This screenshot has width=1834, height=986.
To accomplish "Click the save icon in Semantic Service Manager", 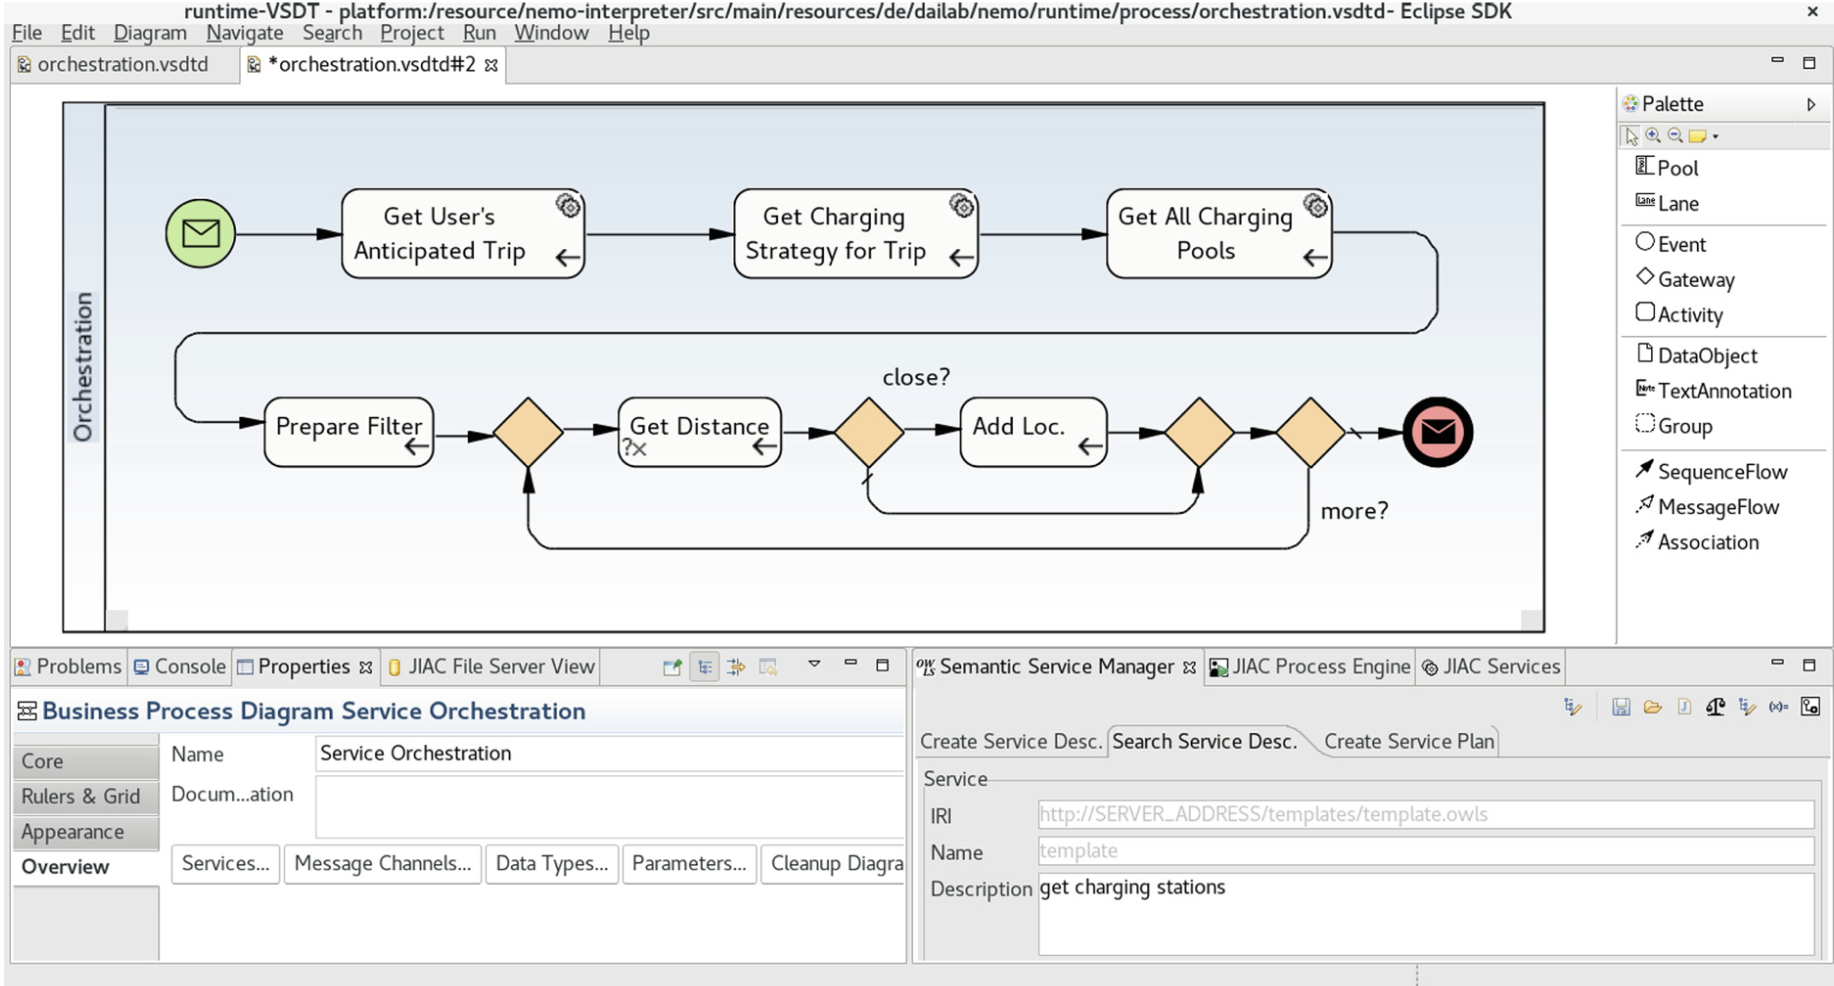I will [x=1620, y=707].
